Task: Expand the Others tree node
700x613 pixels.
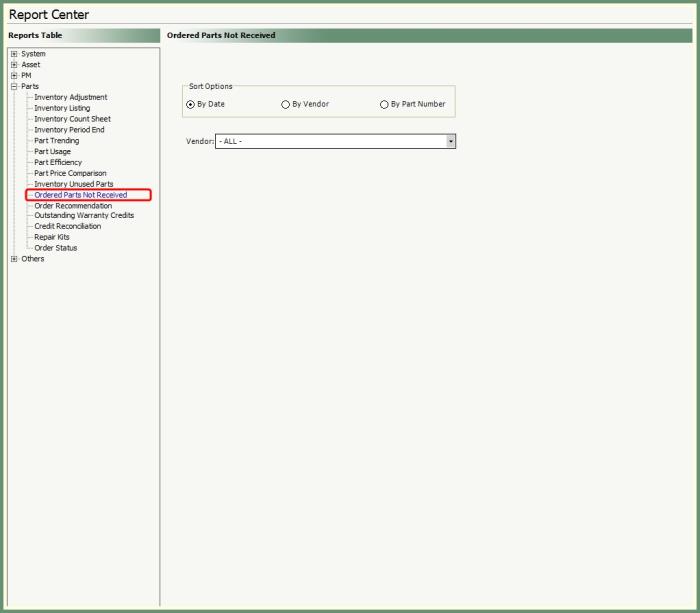Action: click(14, 259)
